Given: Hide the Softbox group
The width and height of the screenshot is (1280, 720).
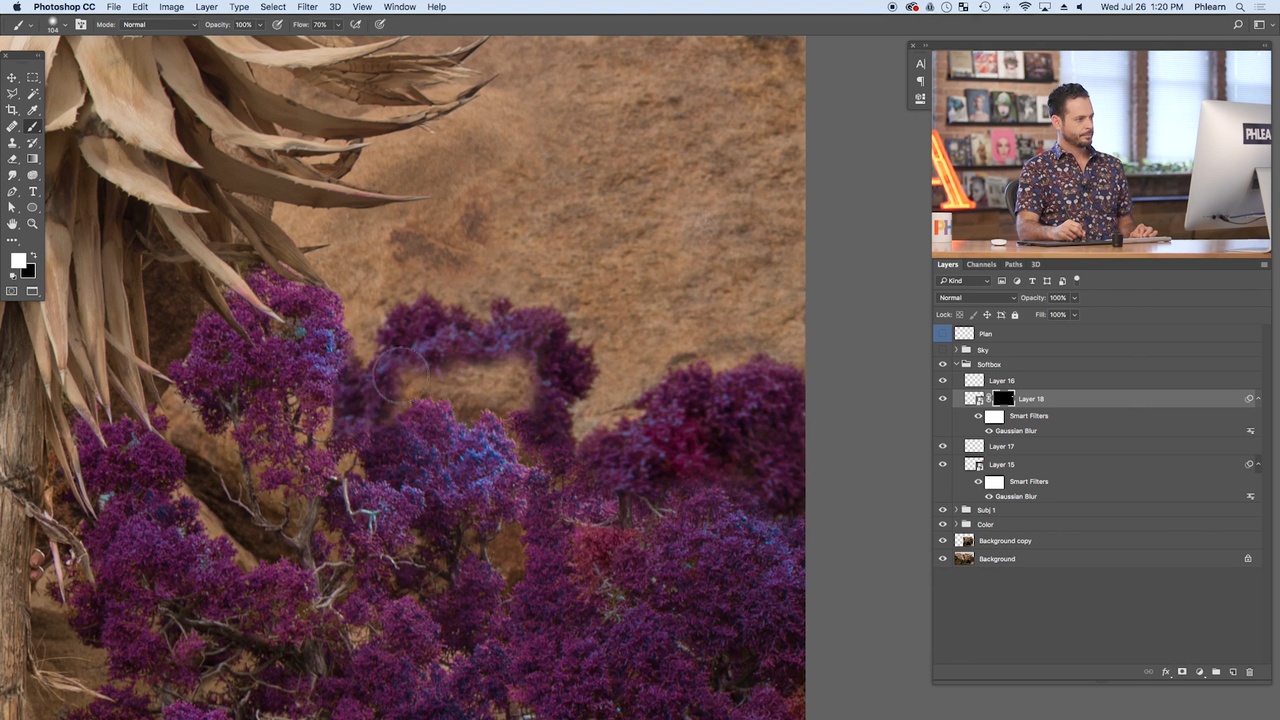Looking at the screenshot, I should [942, 364].
